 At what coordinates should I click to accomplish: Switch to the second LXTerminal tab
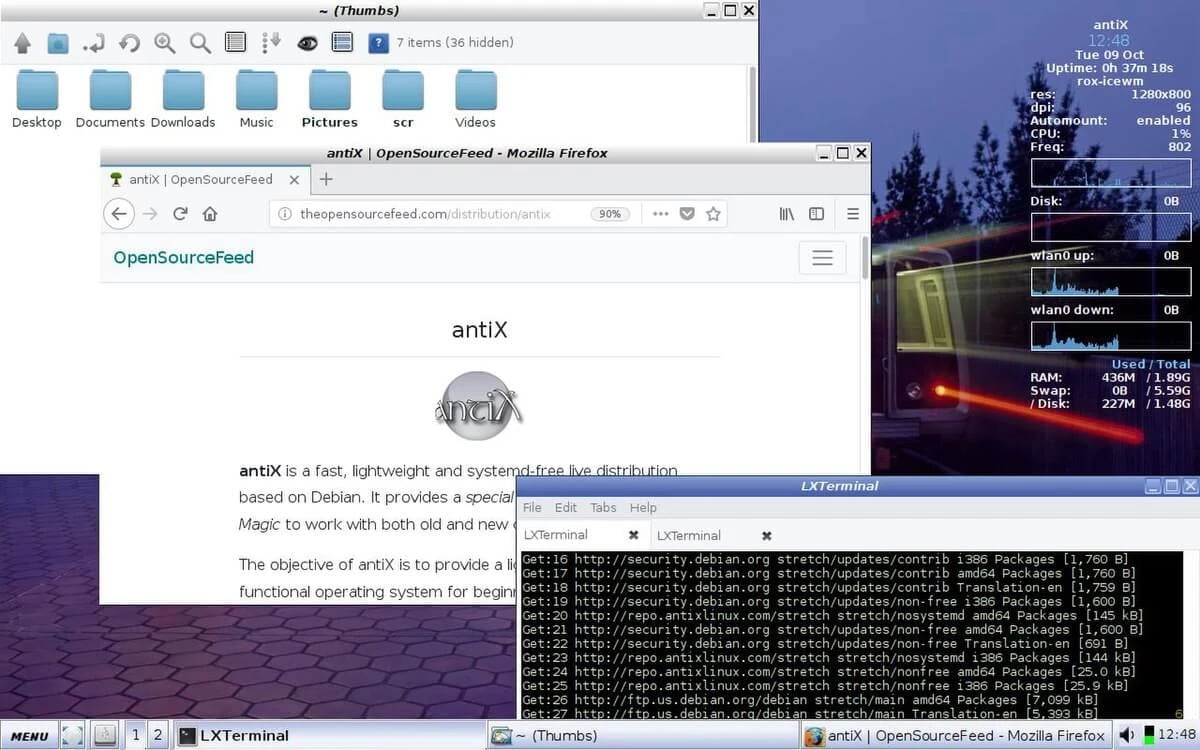[690, 535]
